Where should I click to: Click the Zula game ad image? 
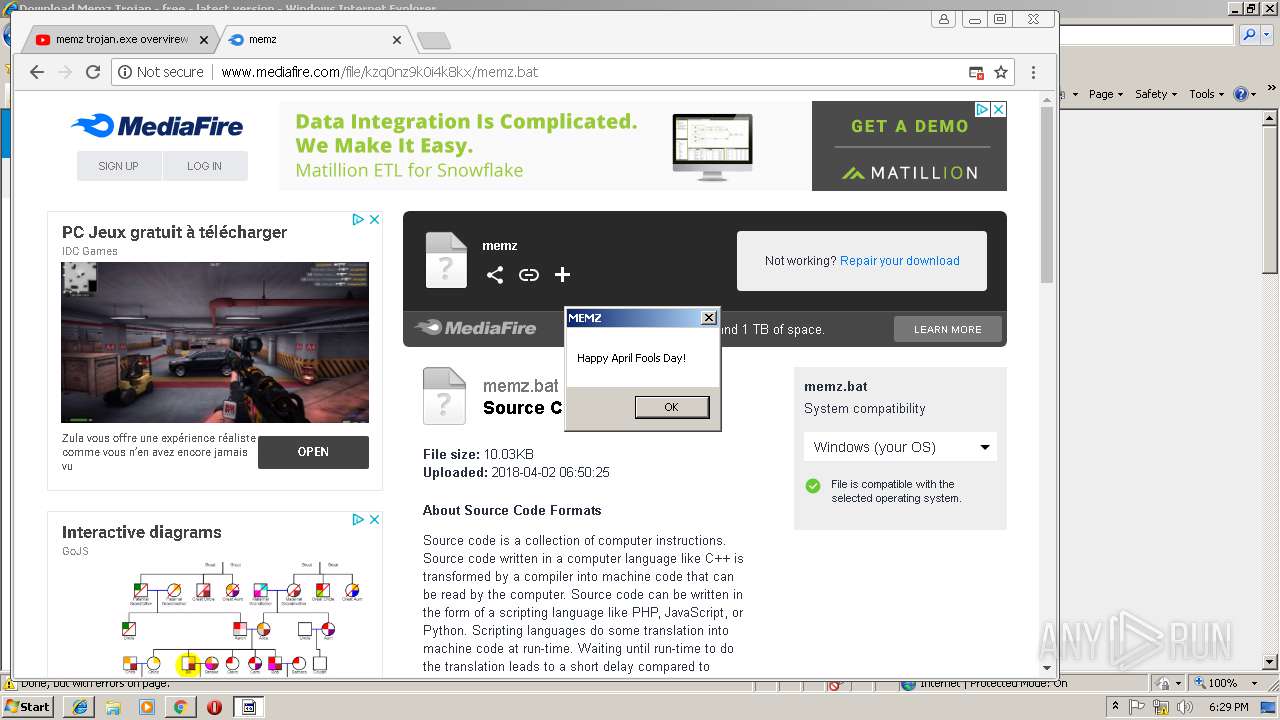pos(215,342)
